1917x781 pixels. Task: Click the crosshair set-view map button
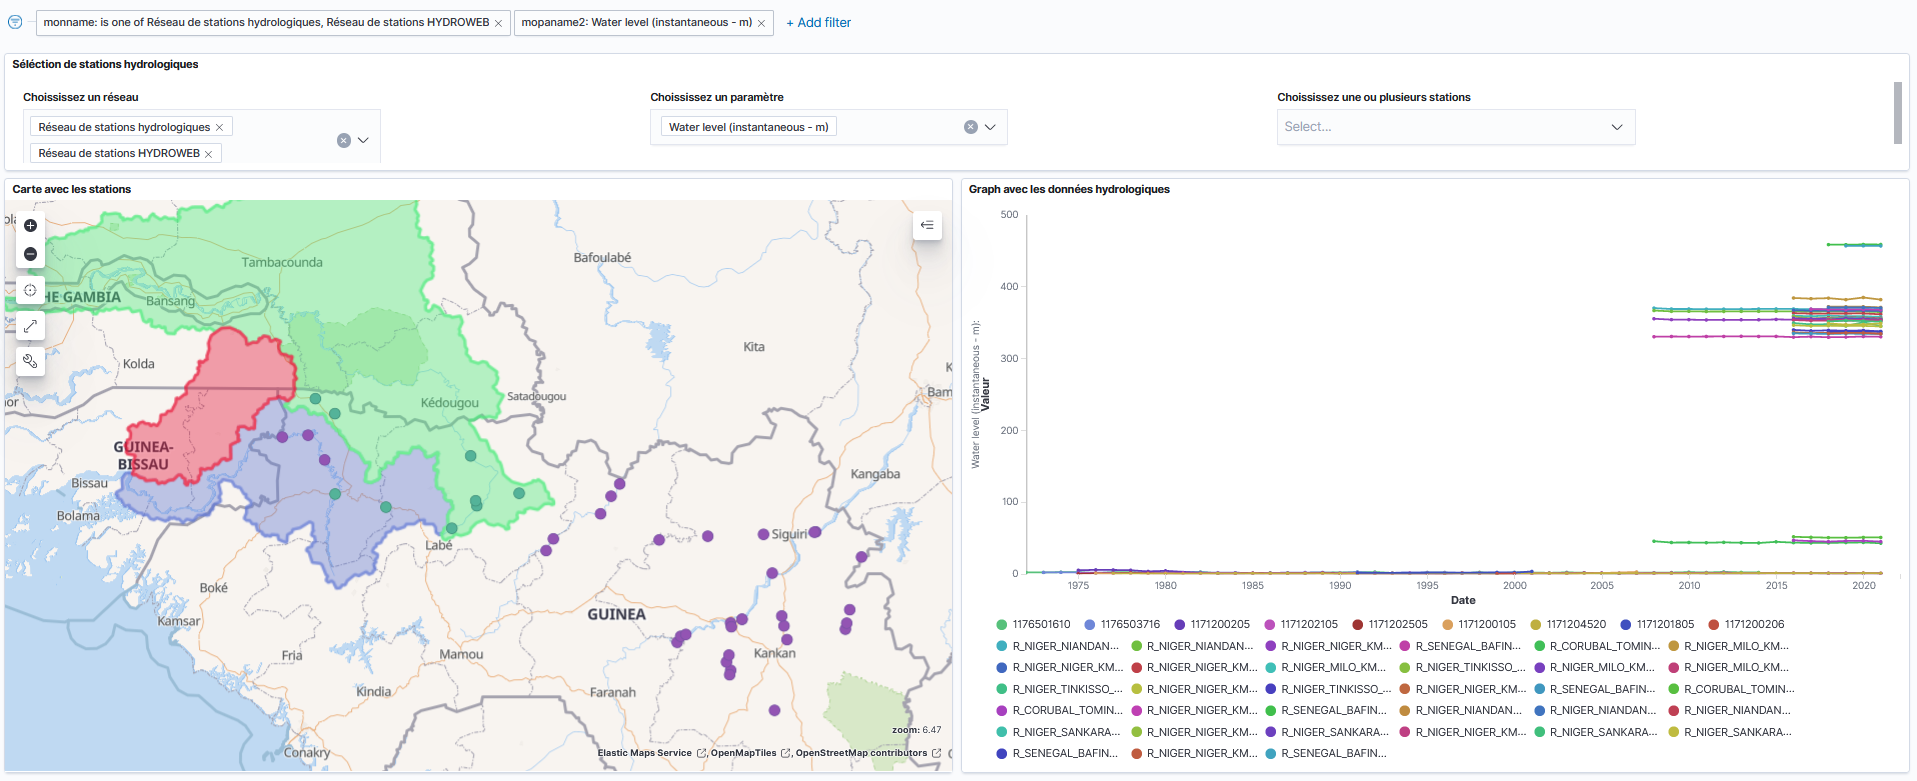click(x=30, y=291)
